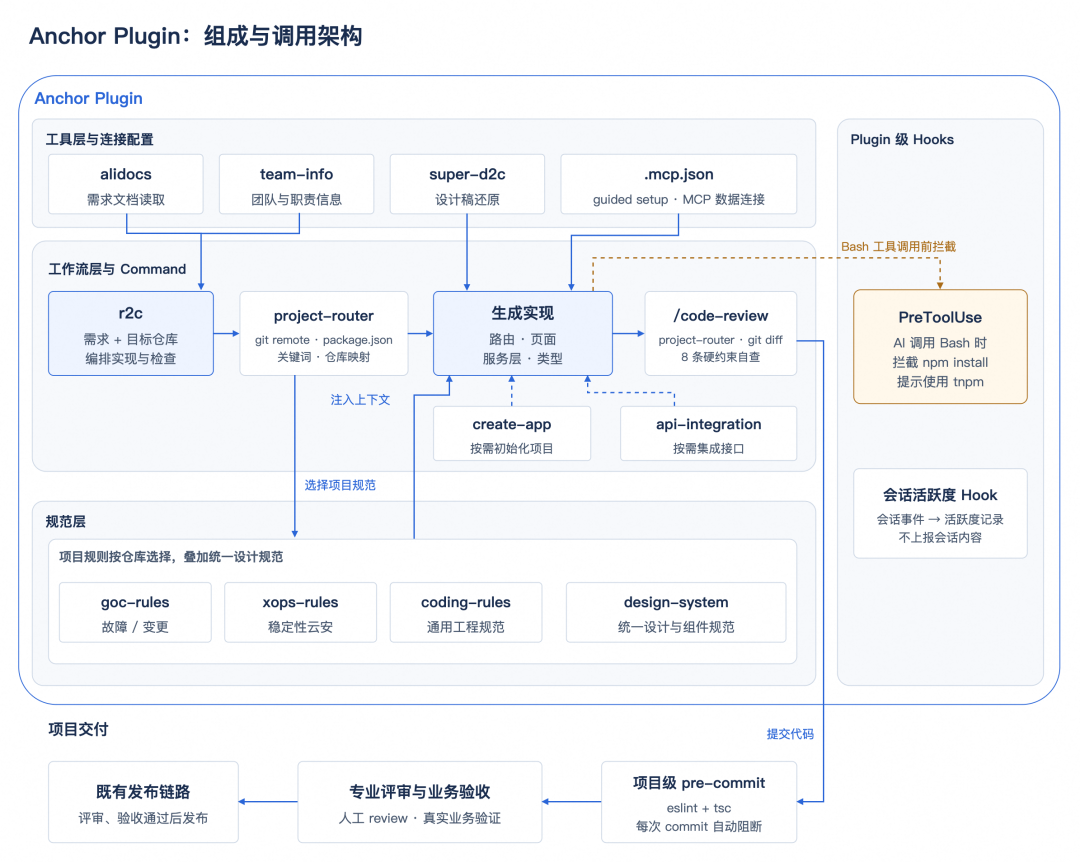1080x862 pixels.
Task: Click '编排实现与检查' text
Action: click(x=131, y=358)
